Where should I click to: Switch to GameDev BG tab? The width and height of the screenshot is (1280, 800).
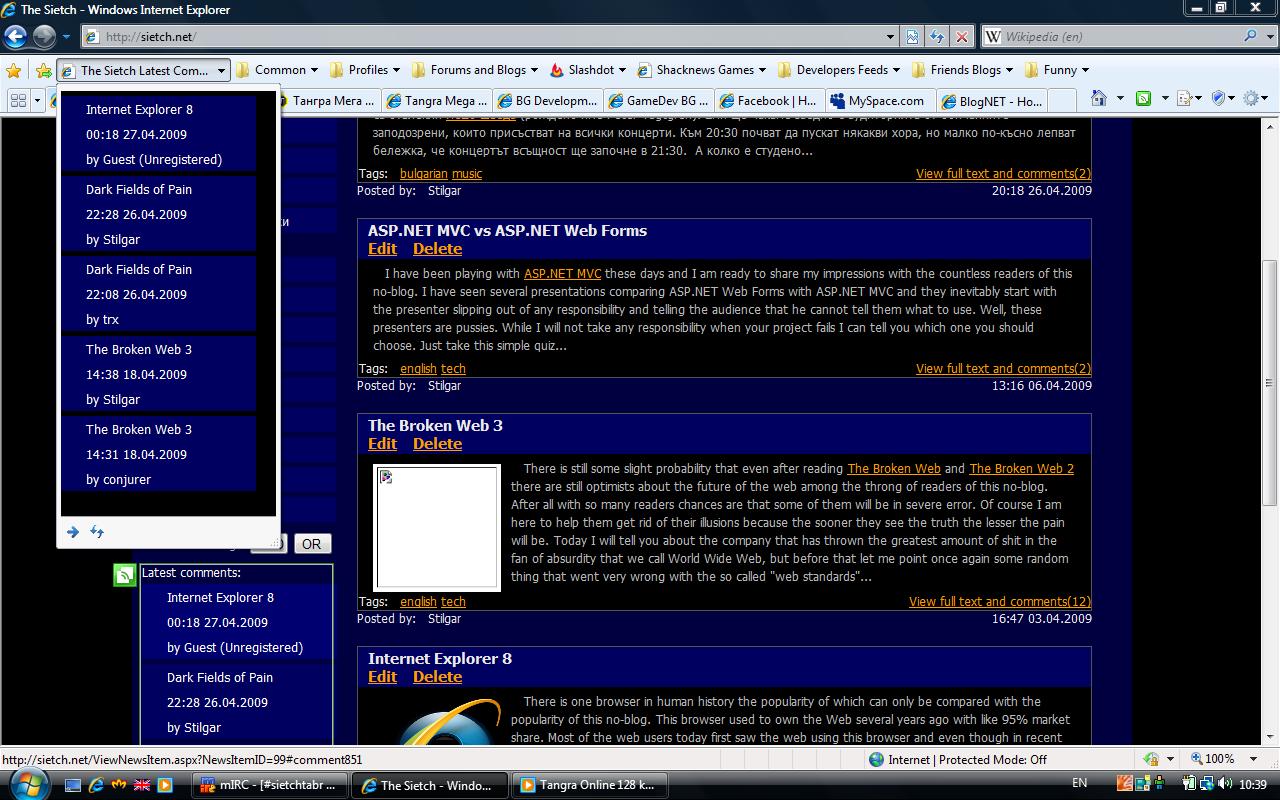(659, 100)
